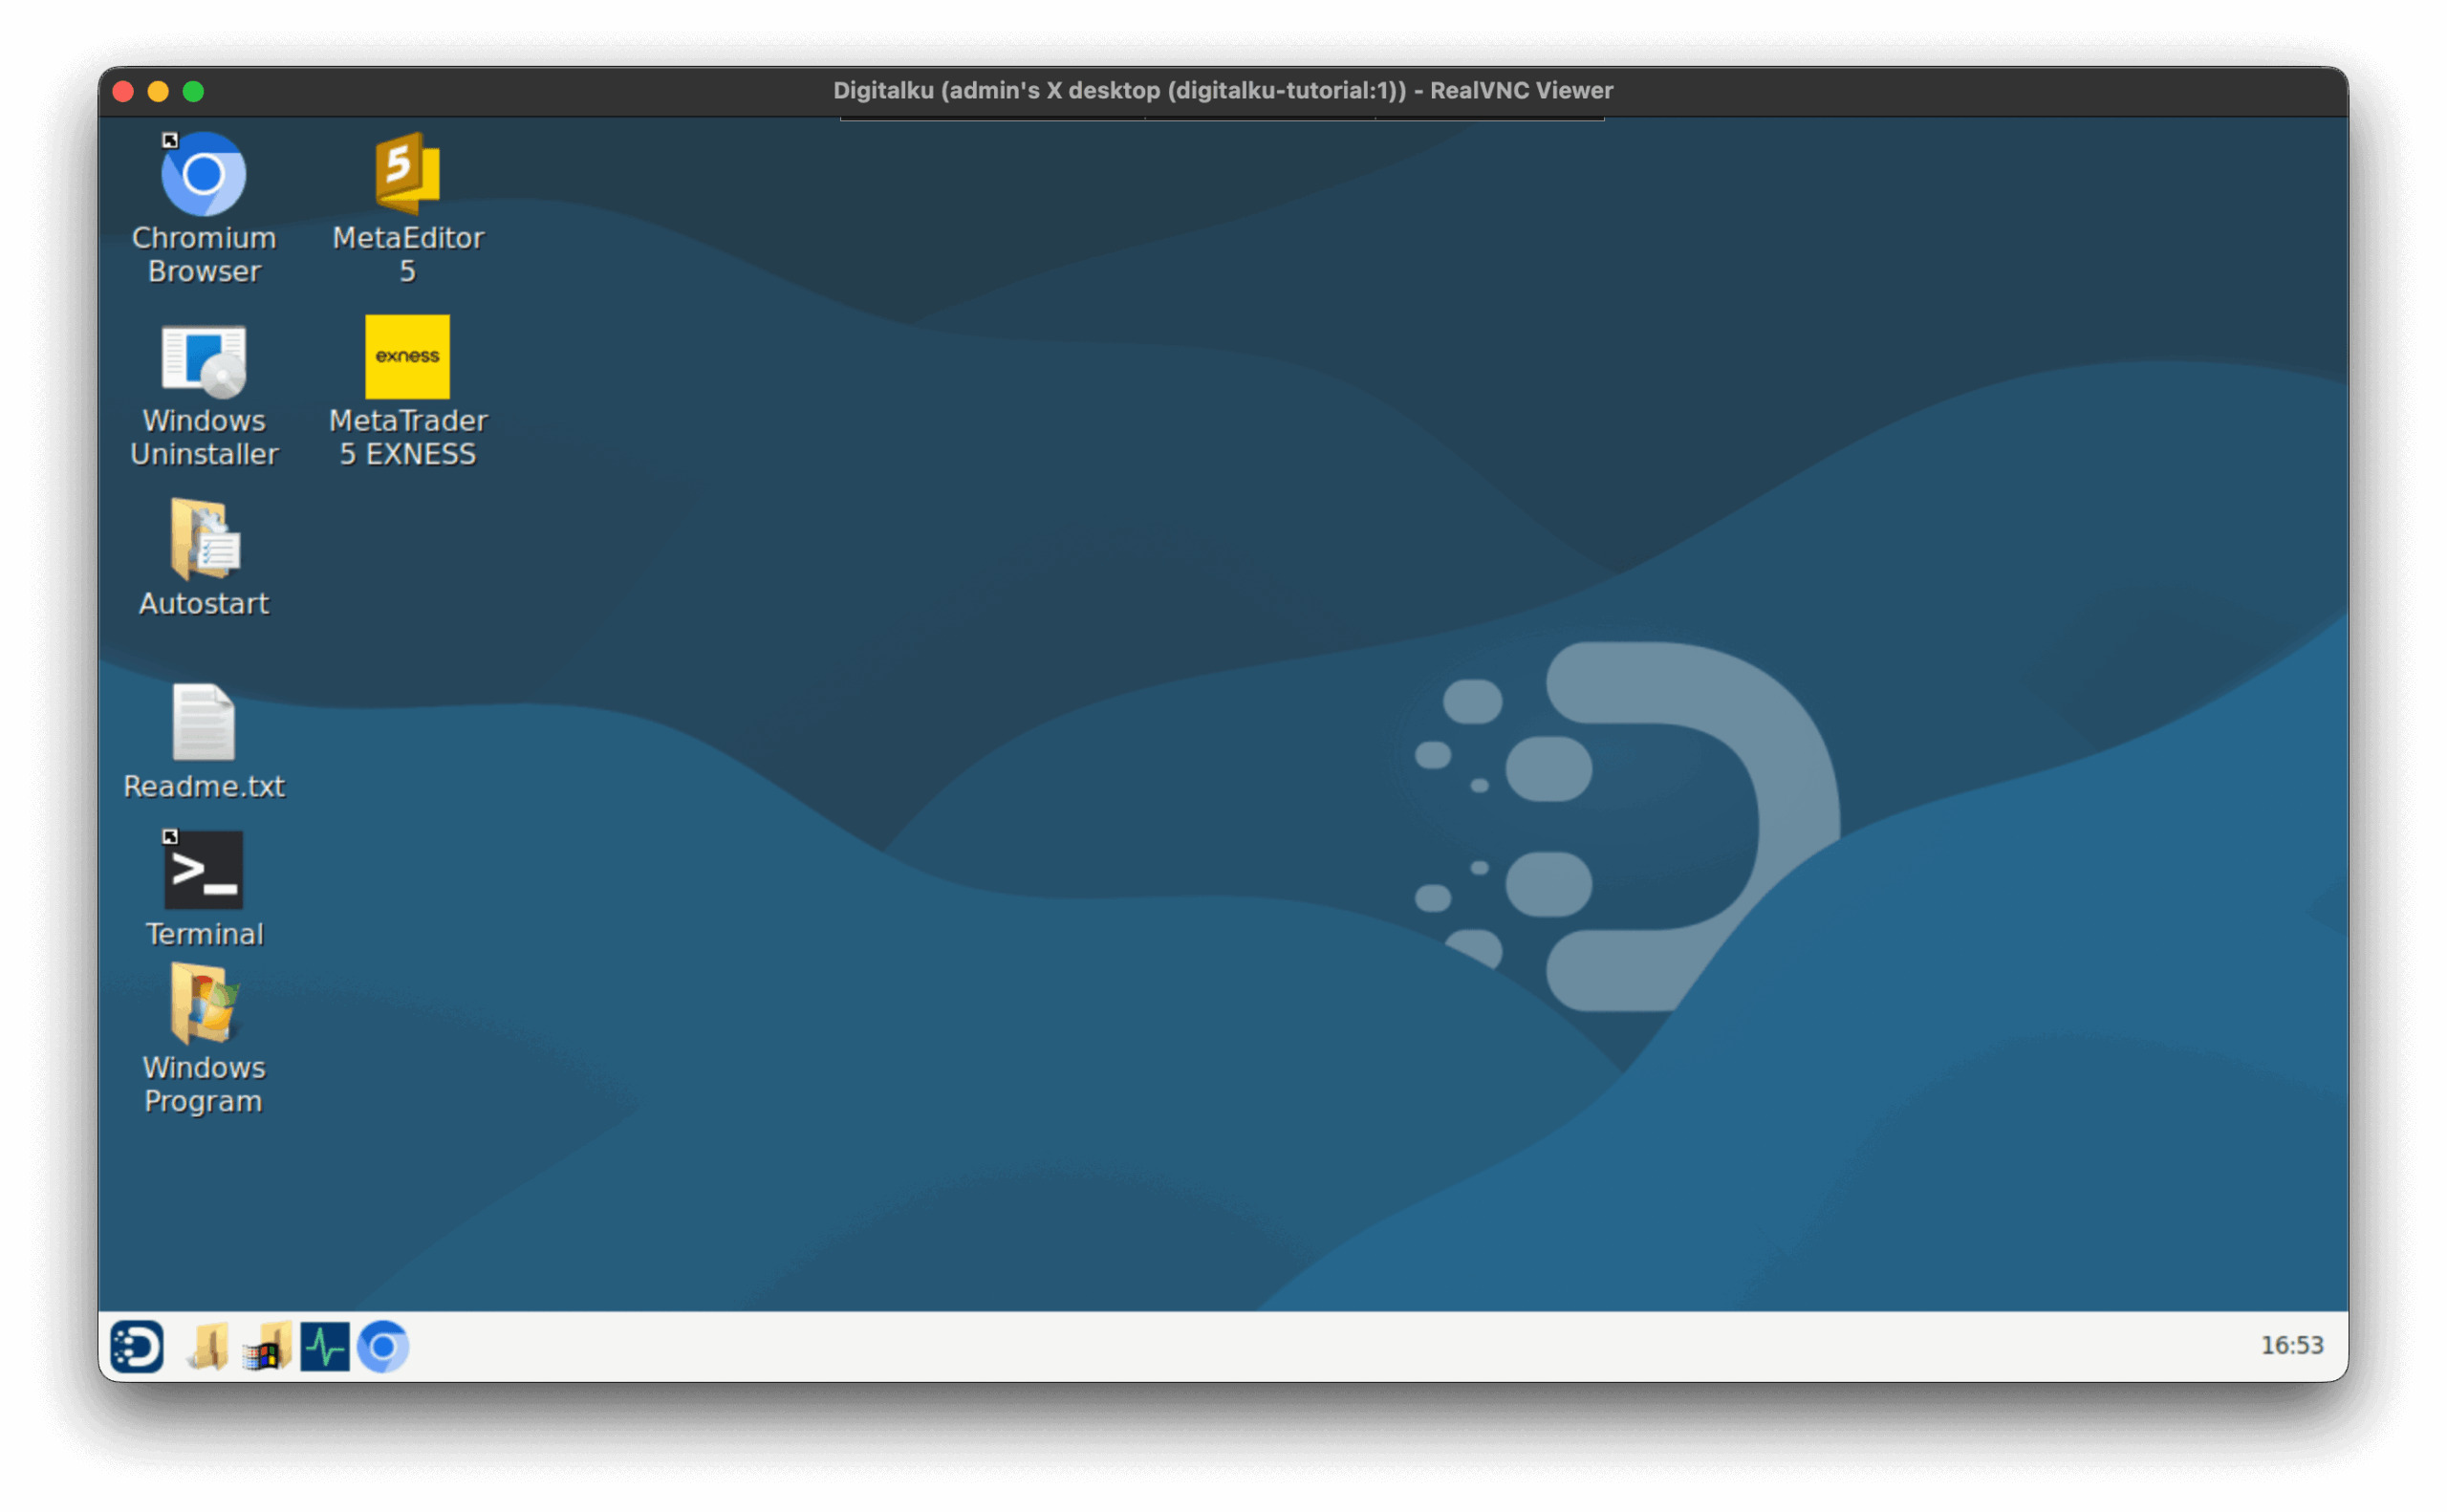
Task: Select the Chromium Browser desktop icon
Action: coord(204,175)
